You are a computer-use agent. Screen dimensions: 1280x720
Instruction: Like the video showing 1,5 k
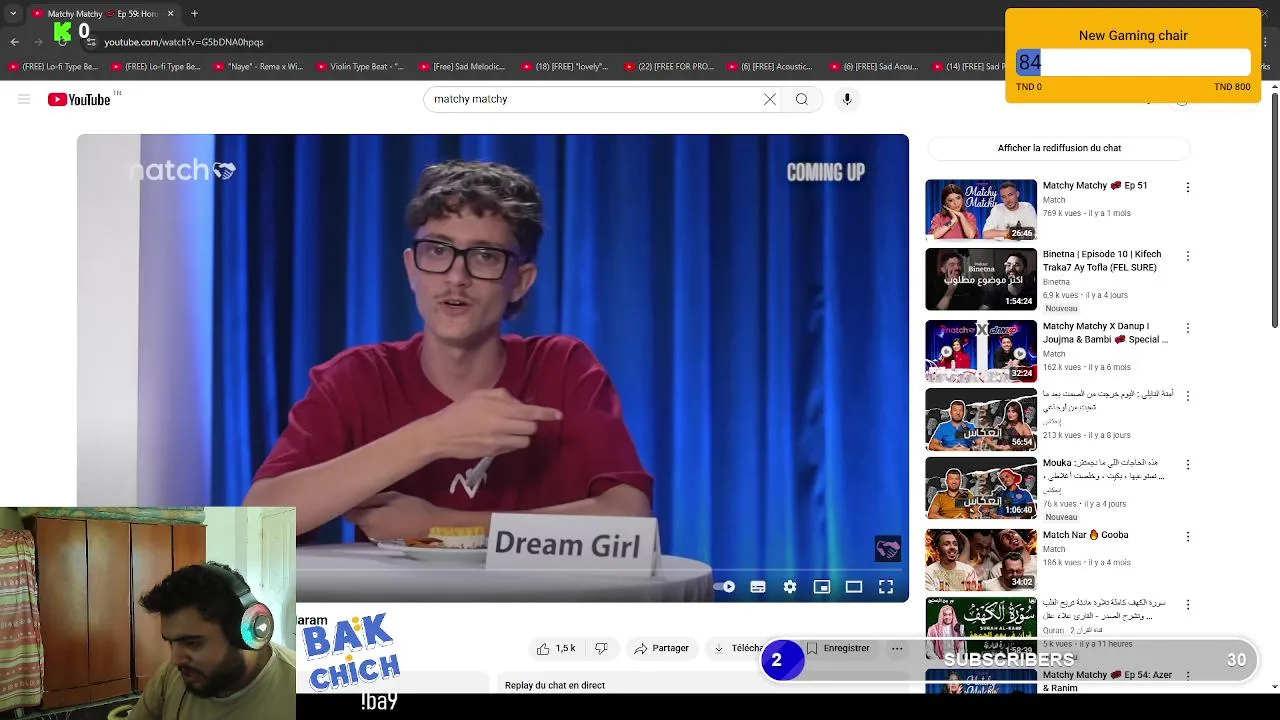556,648
